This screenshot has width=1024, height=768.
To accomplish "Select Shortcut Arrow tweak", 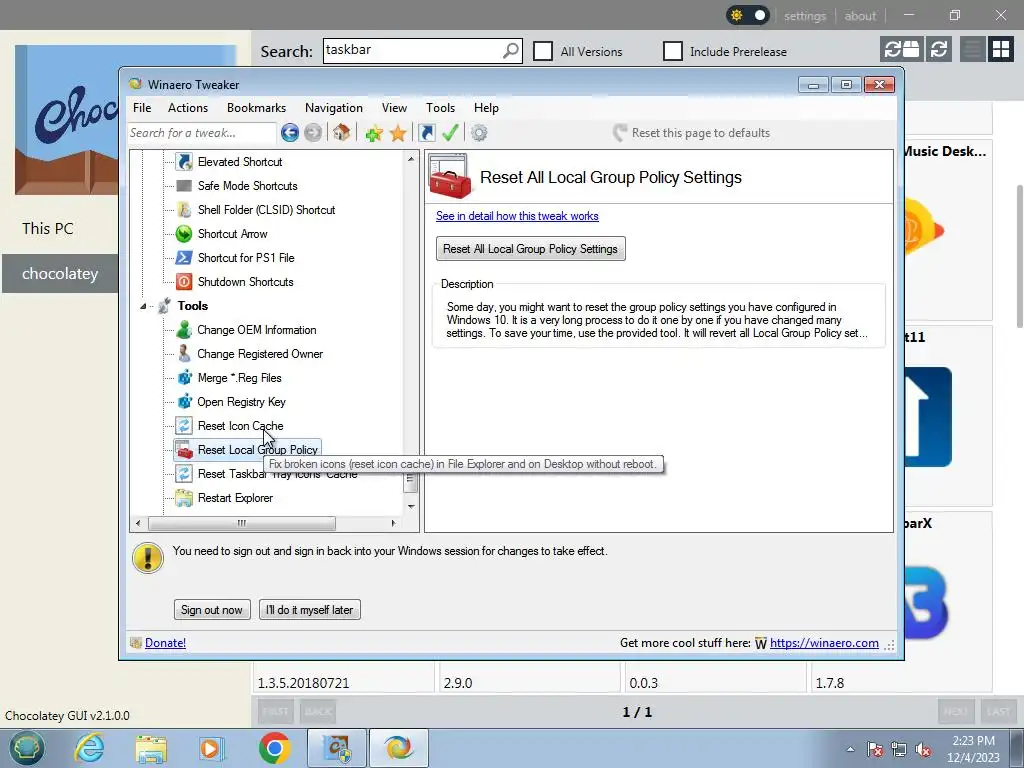I will pos(232,234).
